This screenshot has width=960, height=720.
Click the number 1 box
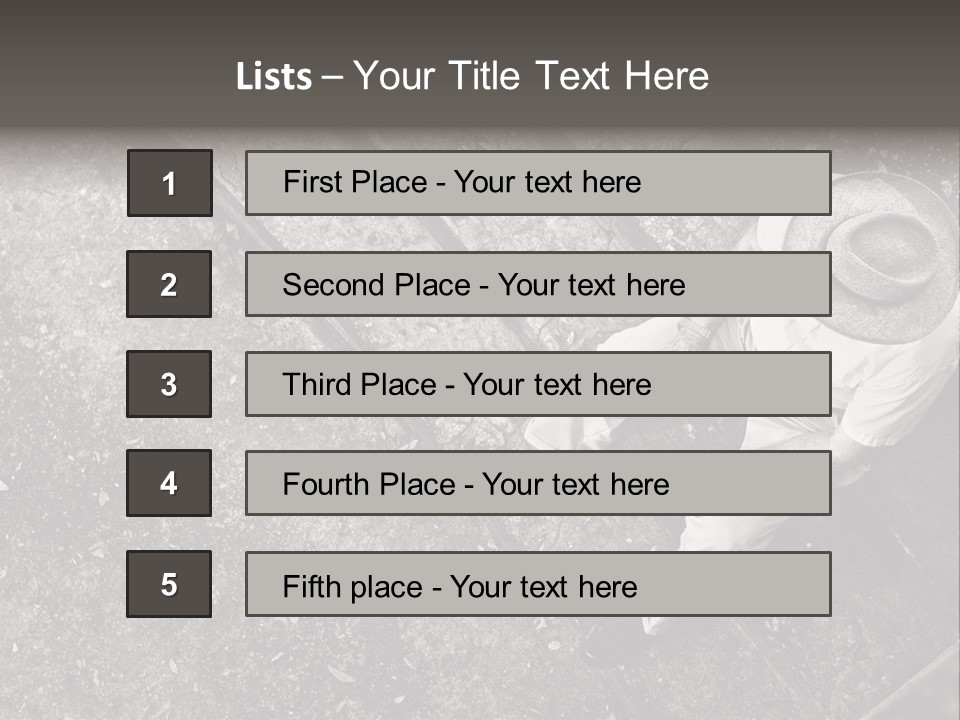pyautogui.click(x=170, y=183)
